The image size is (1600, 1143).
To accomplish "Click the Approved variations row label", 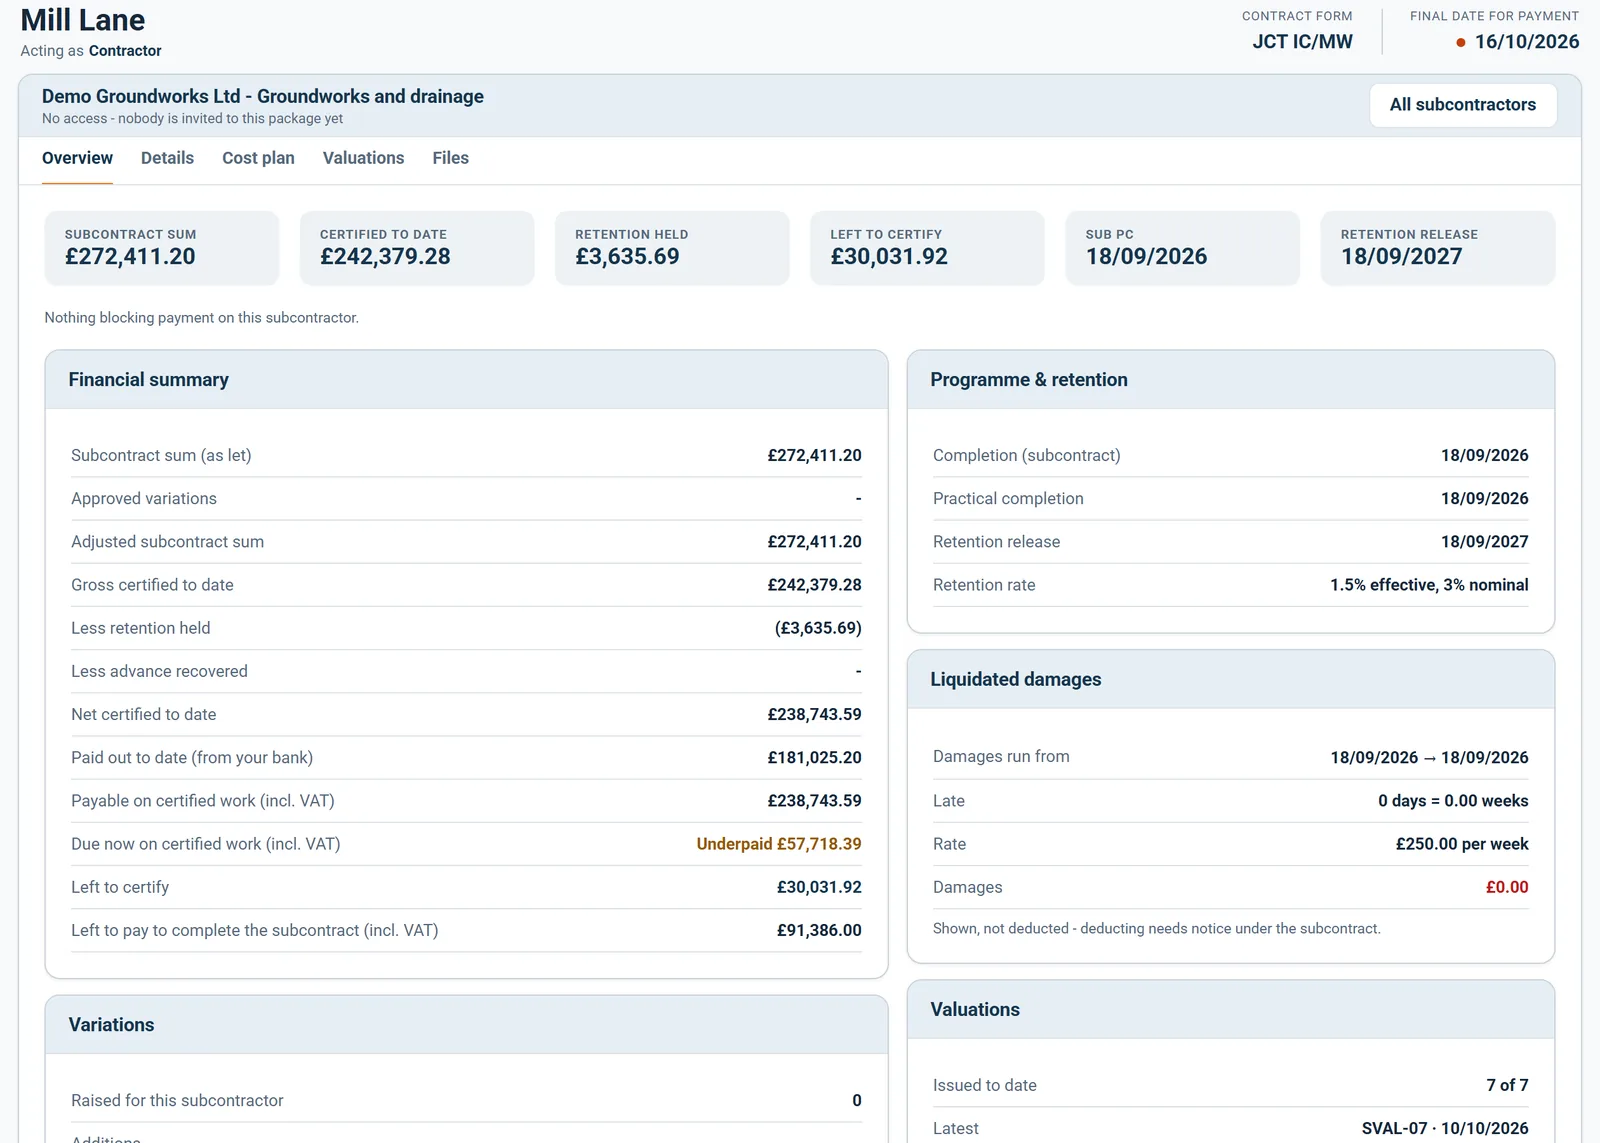I will (x=143, y=498).
